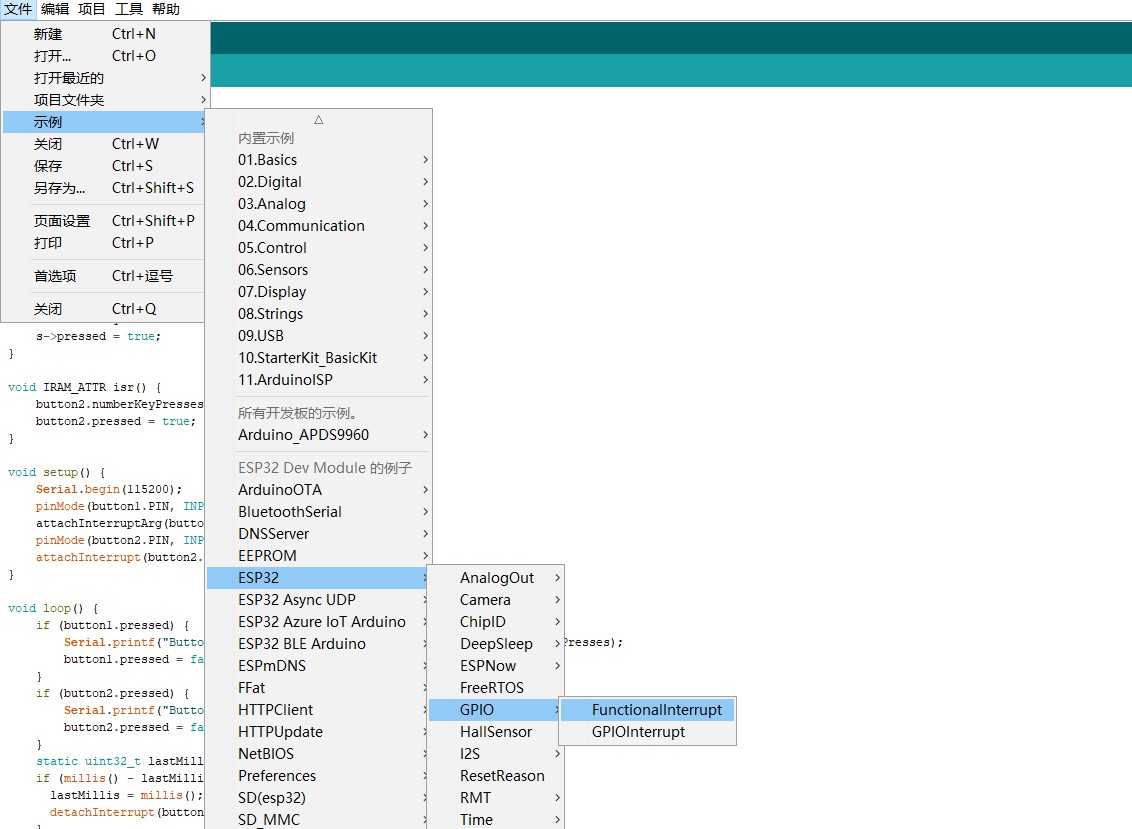
Task: Open the ESPmDNS examples submenu
Action: click(318, 666)
